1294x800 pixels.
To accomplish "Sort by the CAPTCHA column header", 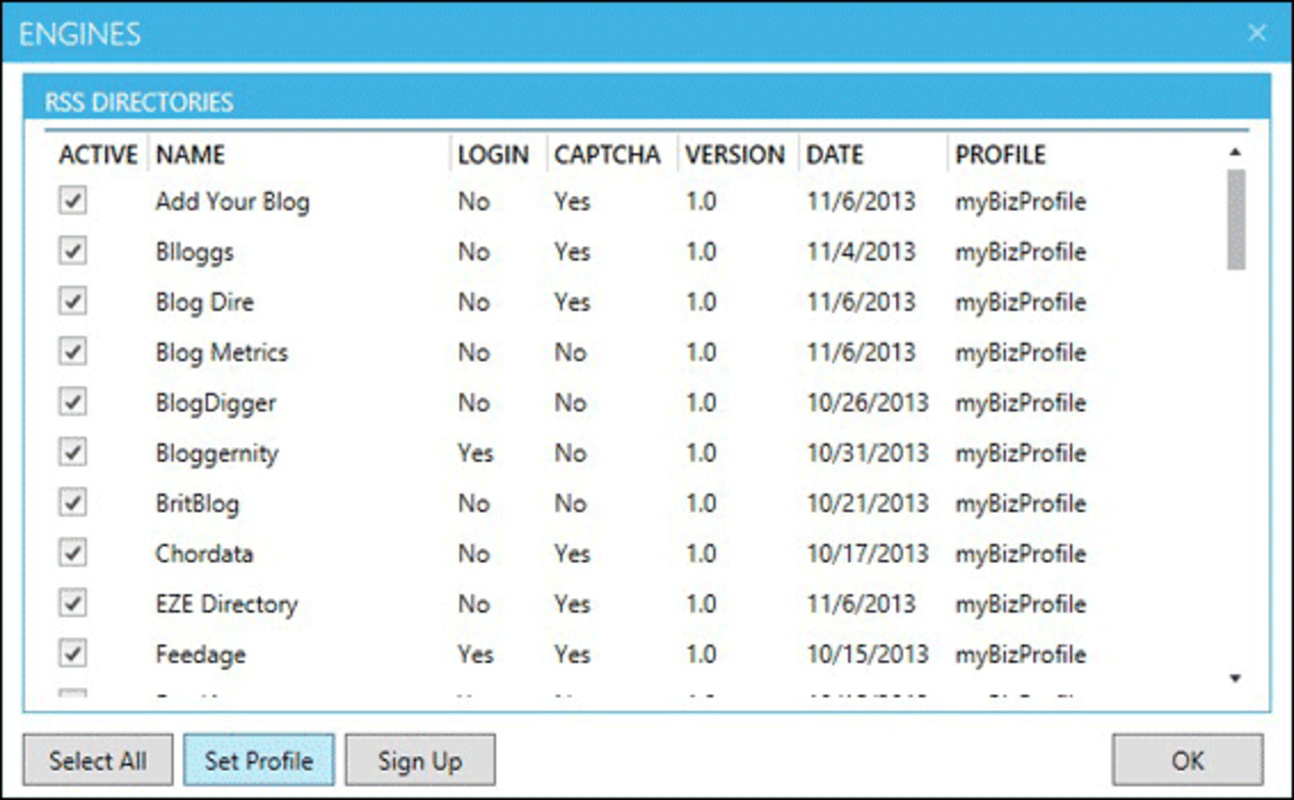I will pyautogui.click(x=608, y=155).
